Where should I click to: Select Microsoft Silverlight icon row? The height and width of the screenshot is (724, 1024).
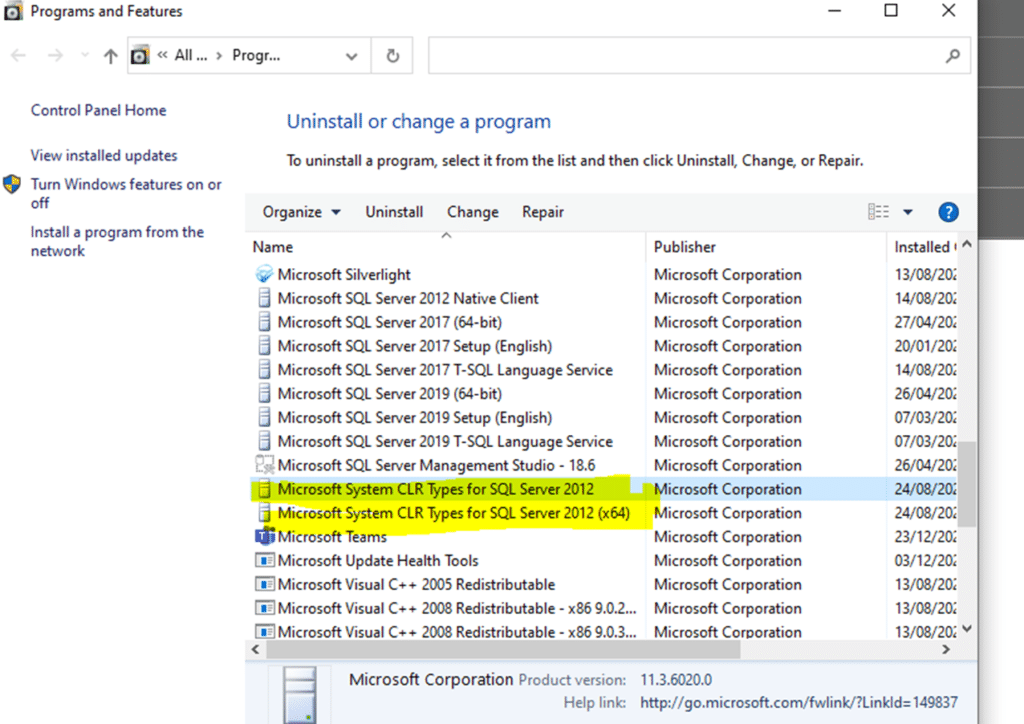pyautogui.click(x=264, y=274)
